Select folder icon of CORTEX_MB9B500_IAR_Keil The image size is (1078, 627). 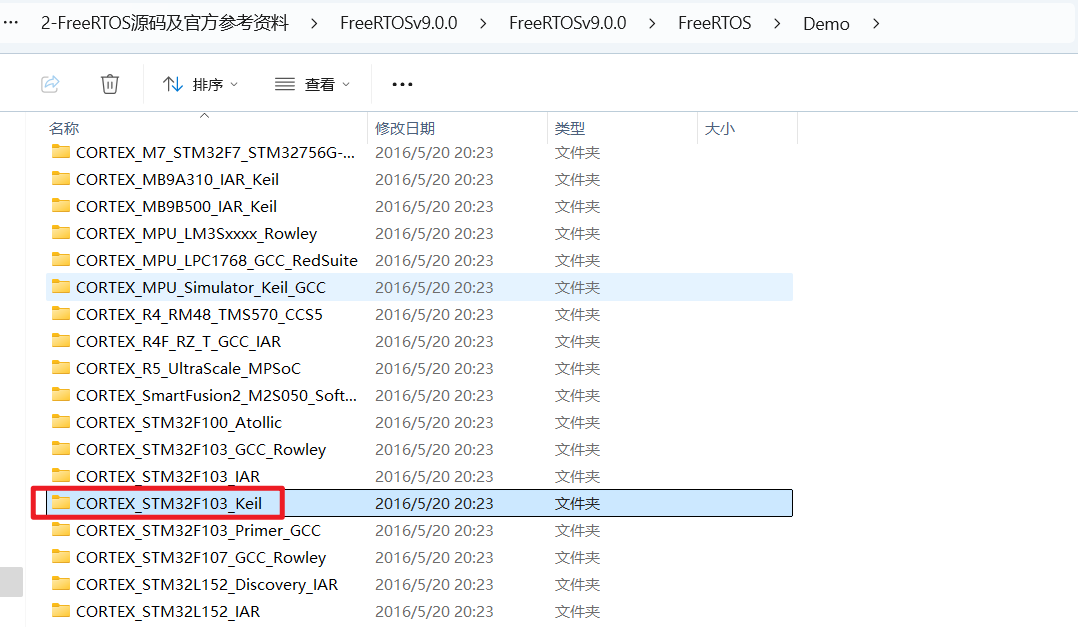point(60,206)
